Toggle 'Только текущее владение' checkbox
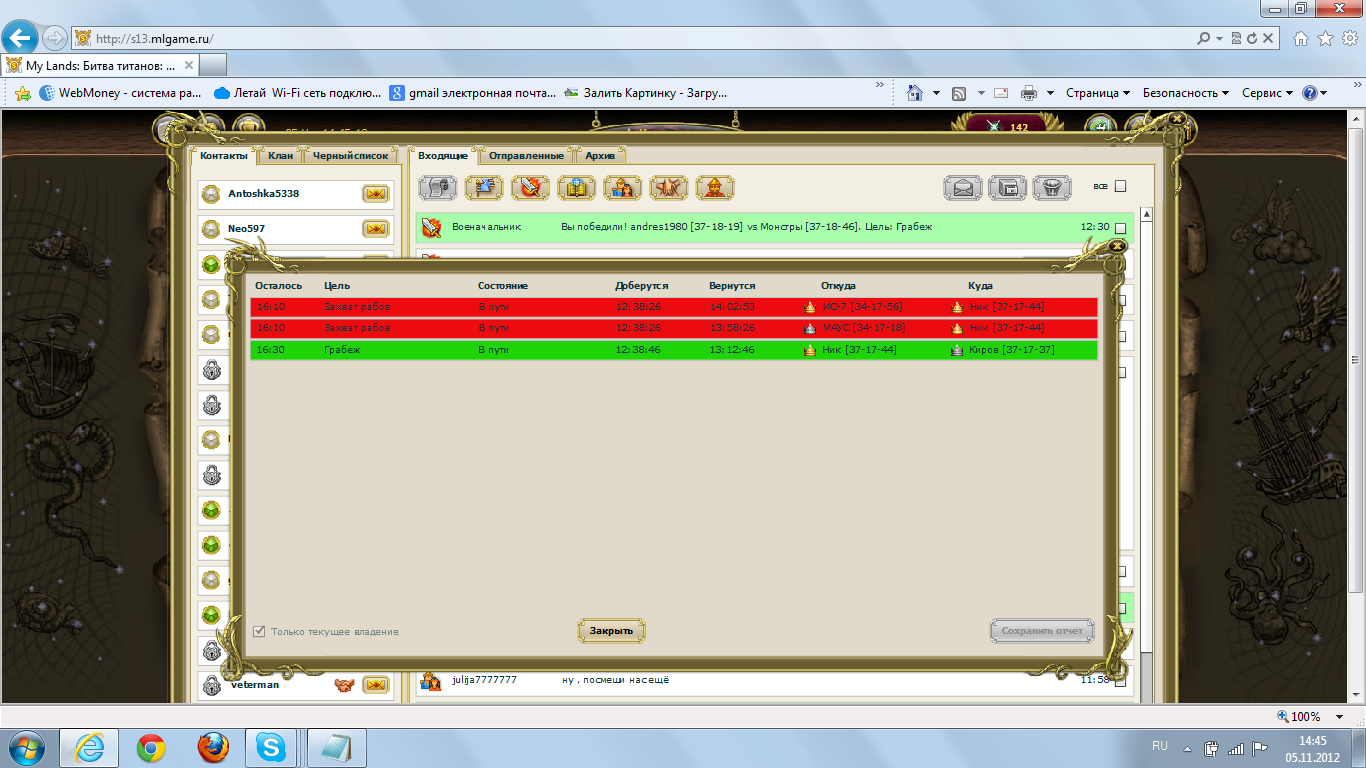 pos(259,631)
